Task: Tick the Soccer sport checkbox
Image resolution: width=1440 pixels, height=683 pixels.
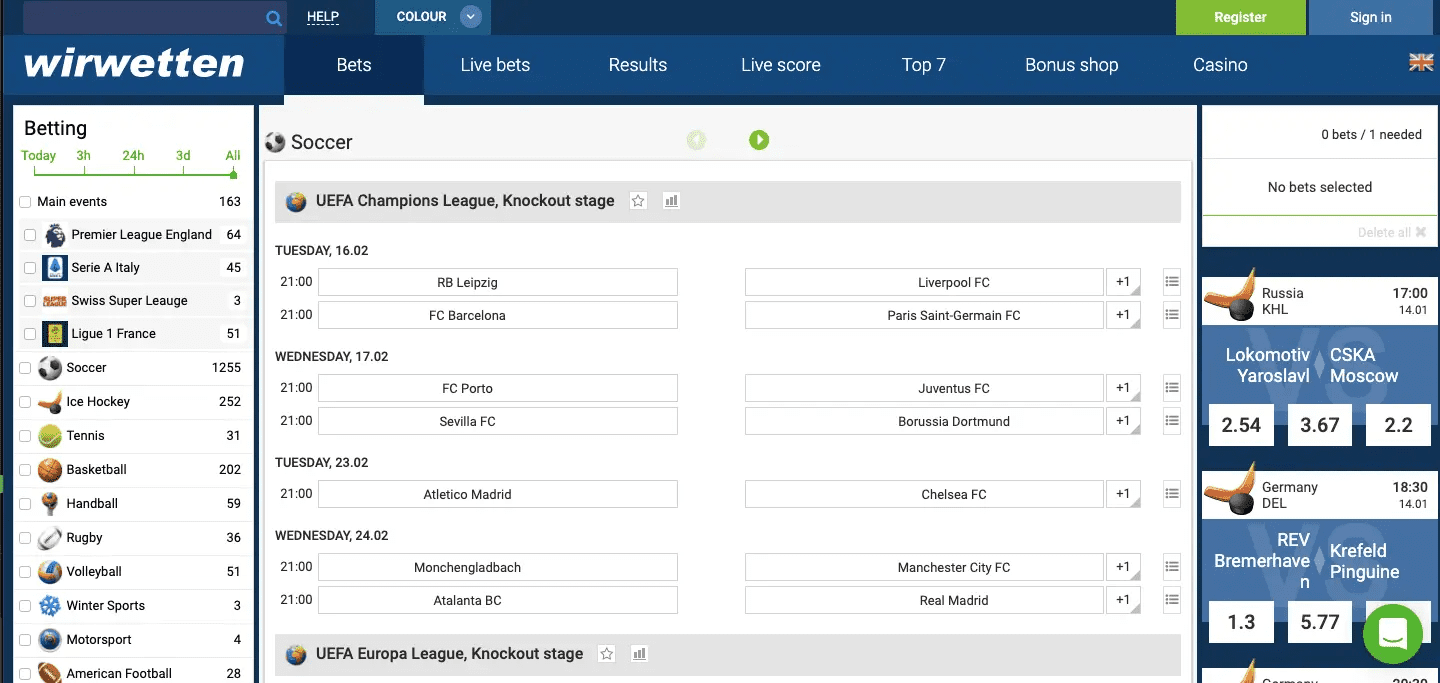Action: pos(25,368)
